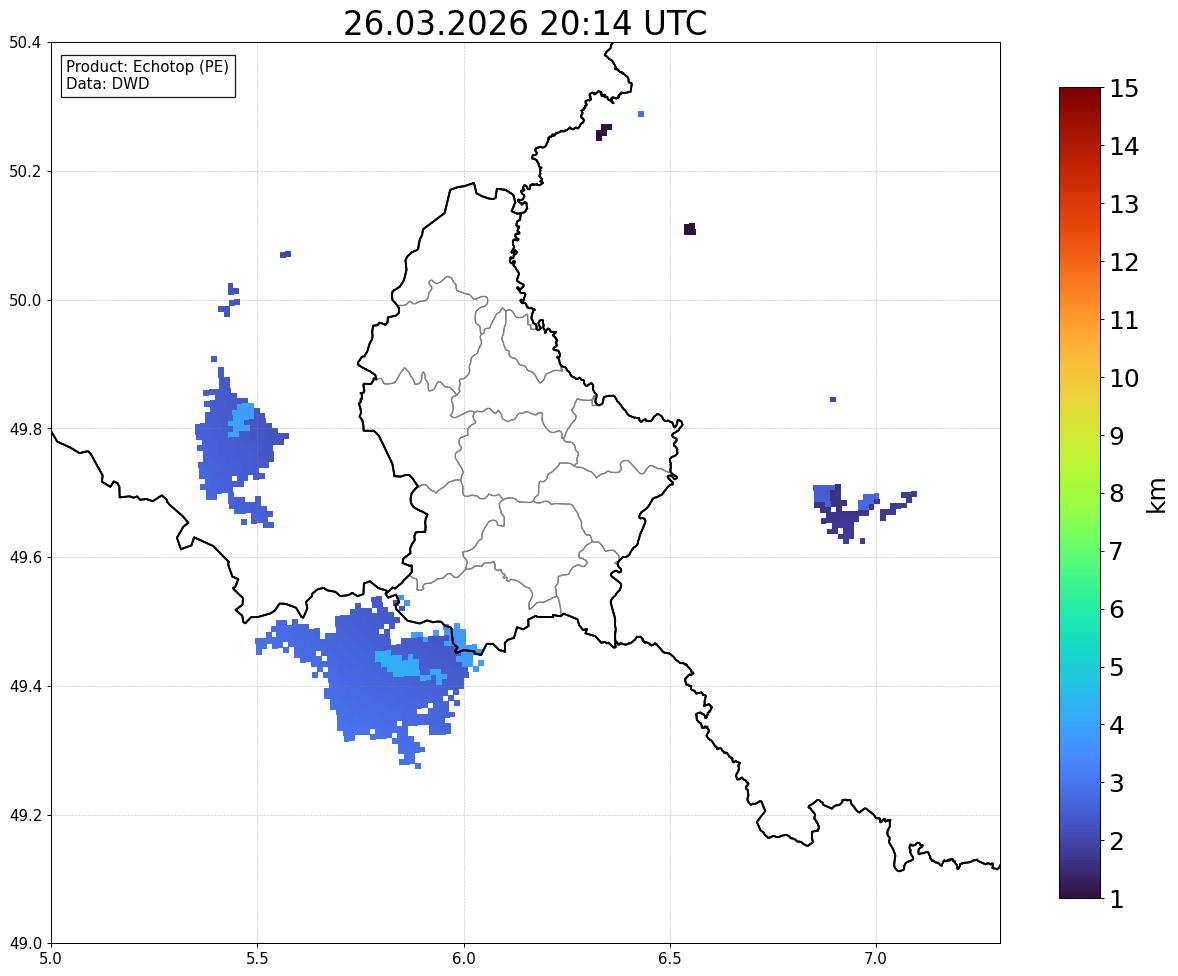Screen dimensions: 1178x976
Task: Click the y-axis label 49.6
Action: 25,557
